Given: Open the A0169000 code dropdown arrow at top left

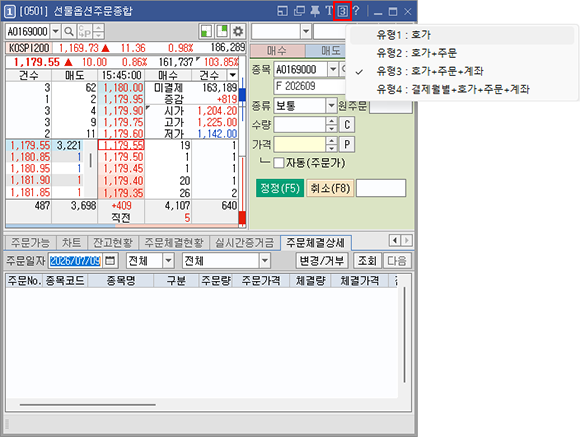Looking at the screenshot, I should pos(55,31).
